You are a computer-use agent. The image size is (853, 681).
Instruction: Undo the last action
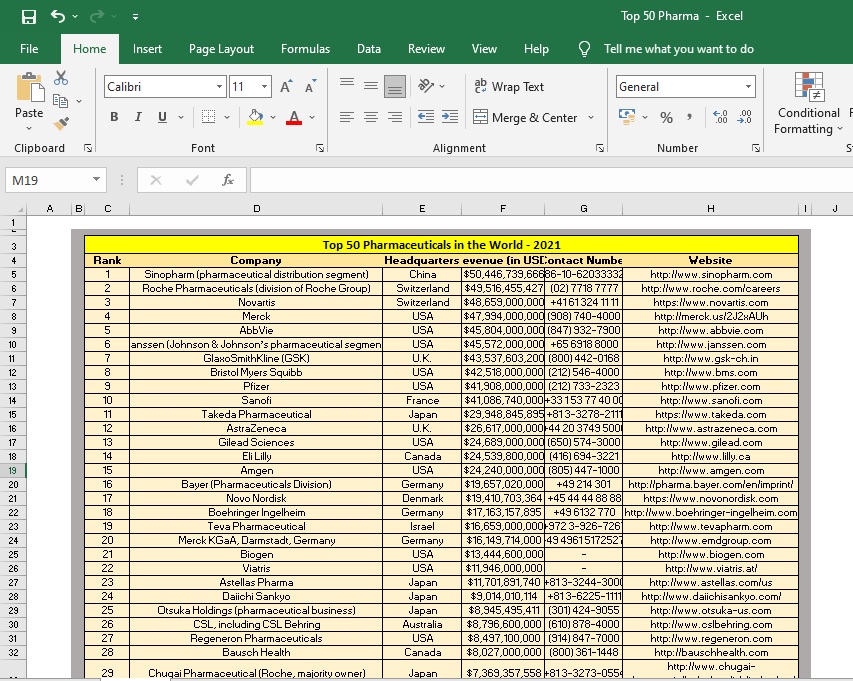[58, 16]
